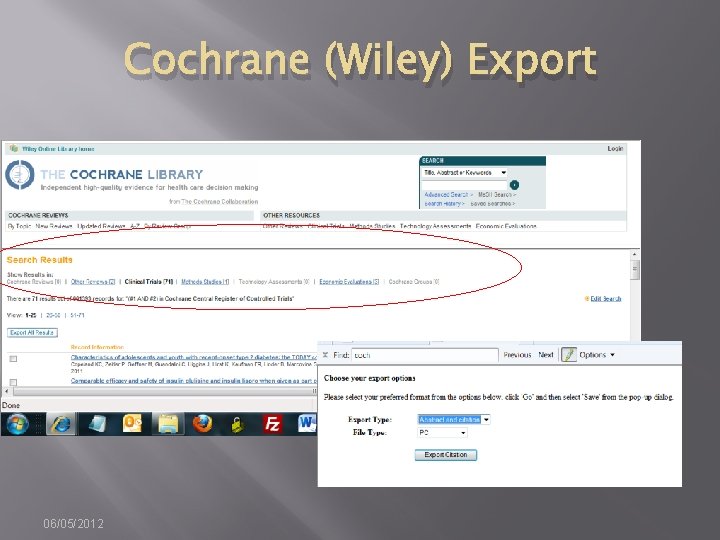Show Economic Evaluations results

349,281
